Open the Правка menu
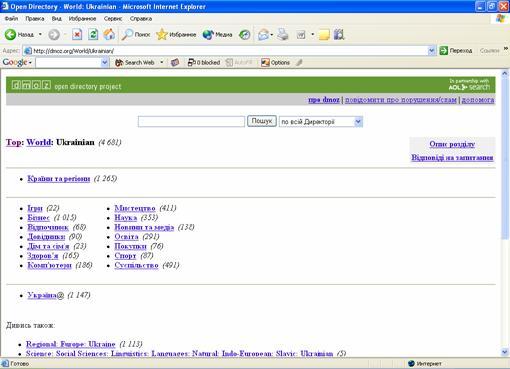 [x=35, y=19]
